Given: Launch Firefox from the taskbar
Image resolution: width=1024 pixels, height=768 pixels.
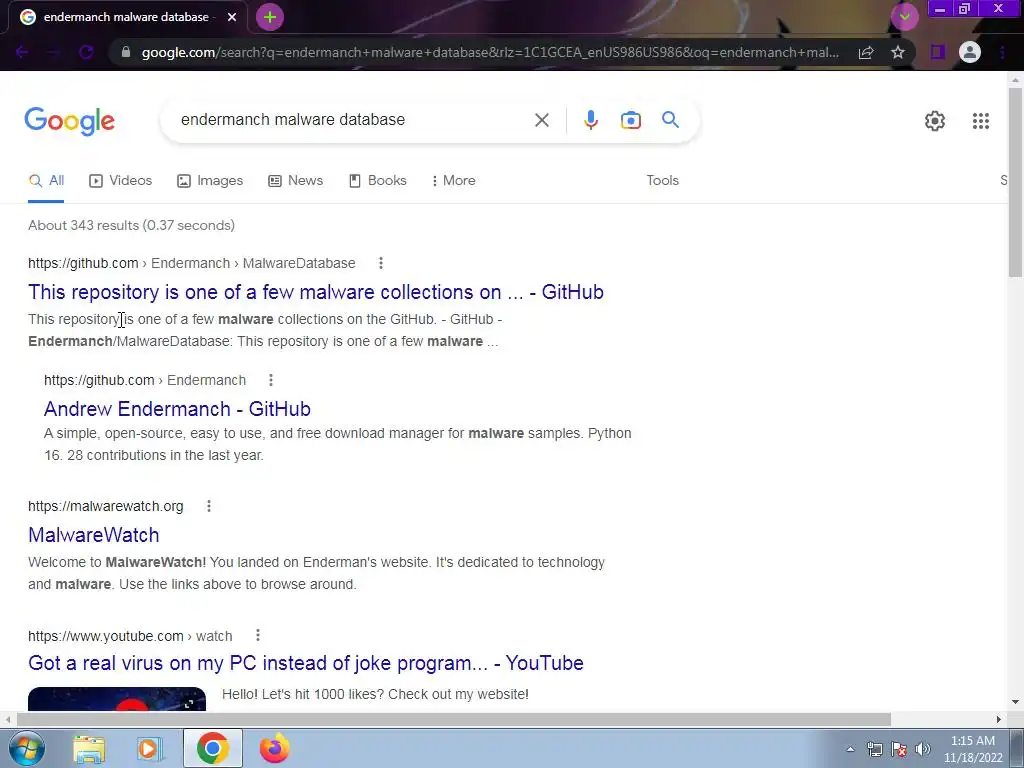Looking at the screenshot, I should coord(274,748).
